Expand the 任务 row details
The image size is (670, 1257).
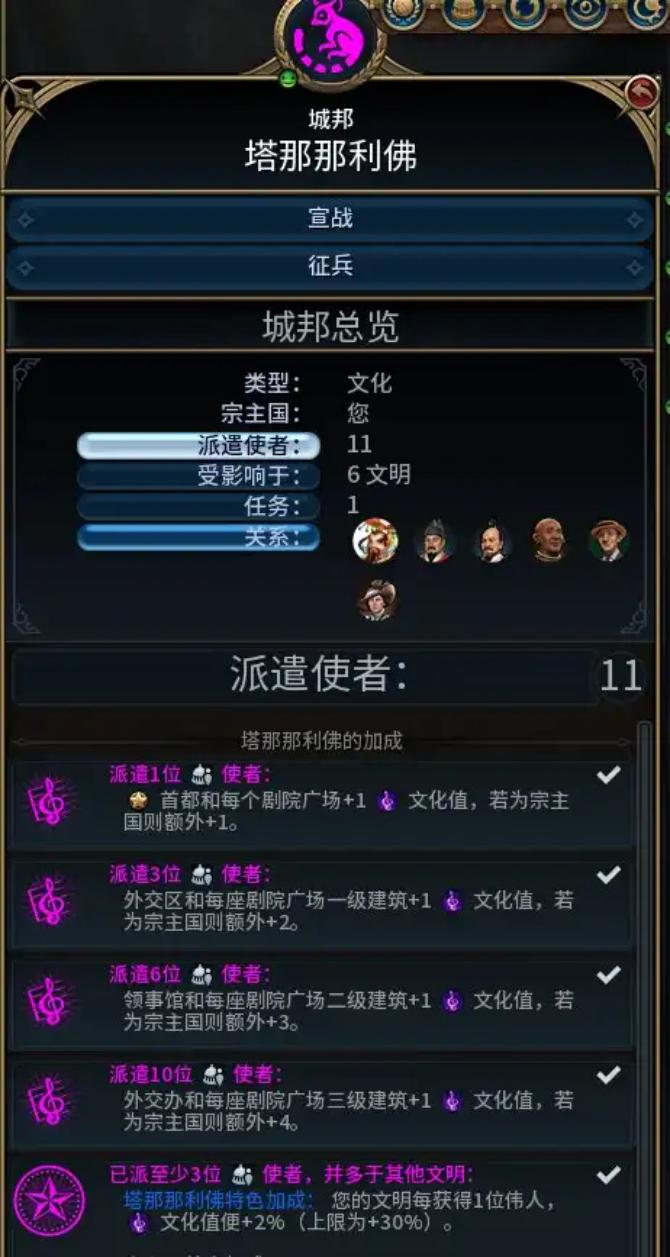point(198,506)
